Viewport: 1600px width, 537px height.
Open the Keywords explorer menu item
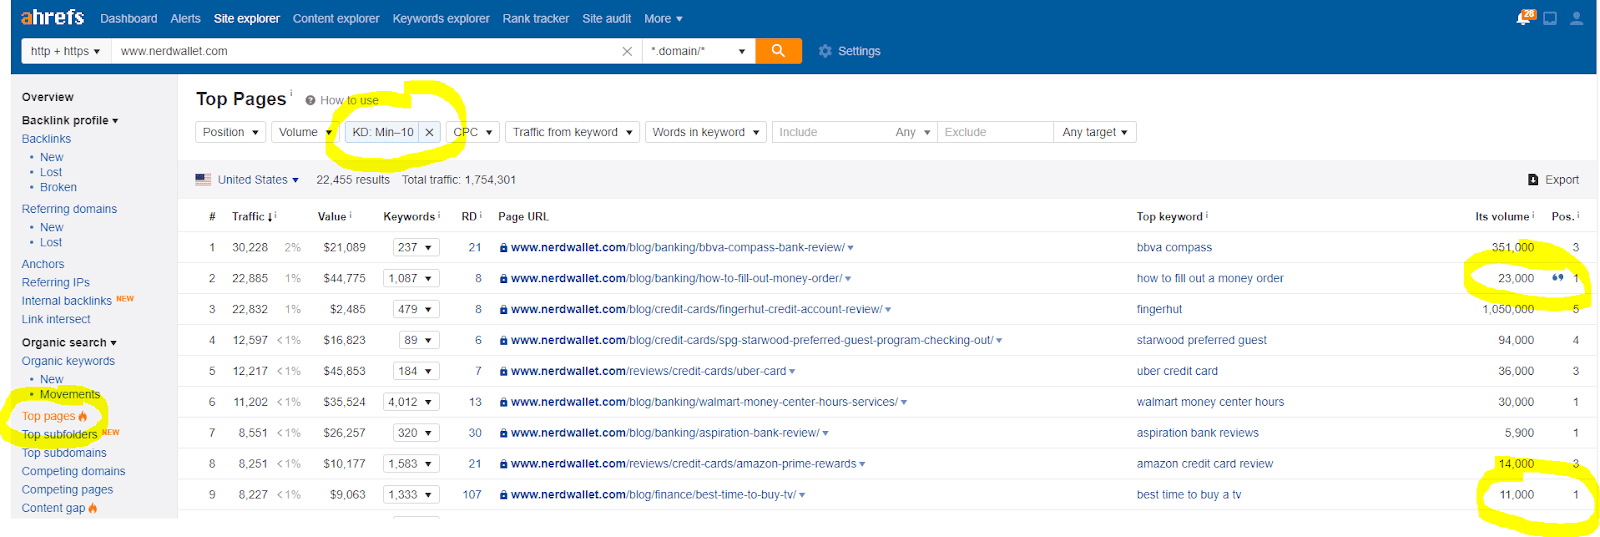pos(441,18)
